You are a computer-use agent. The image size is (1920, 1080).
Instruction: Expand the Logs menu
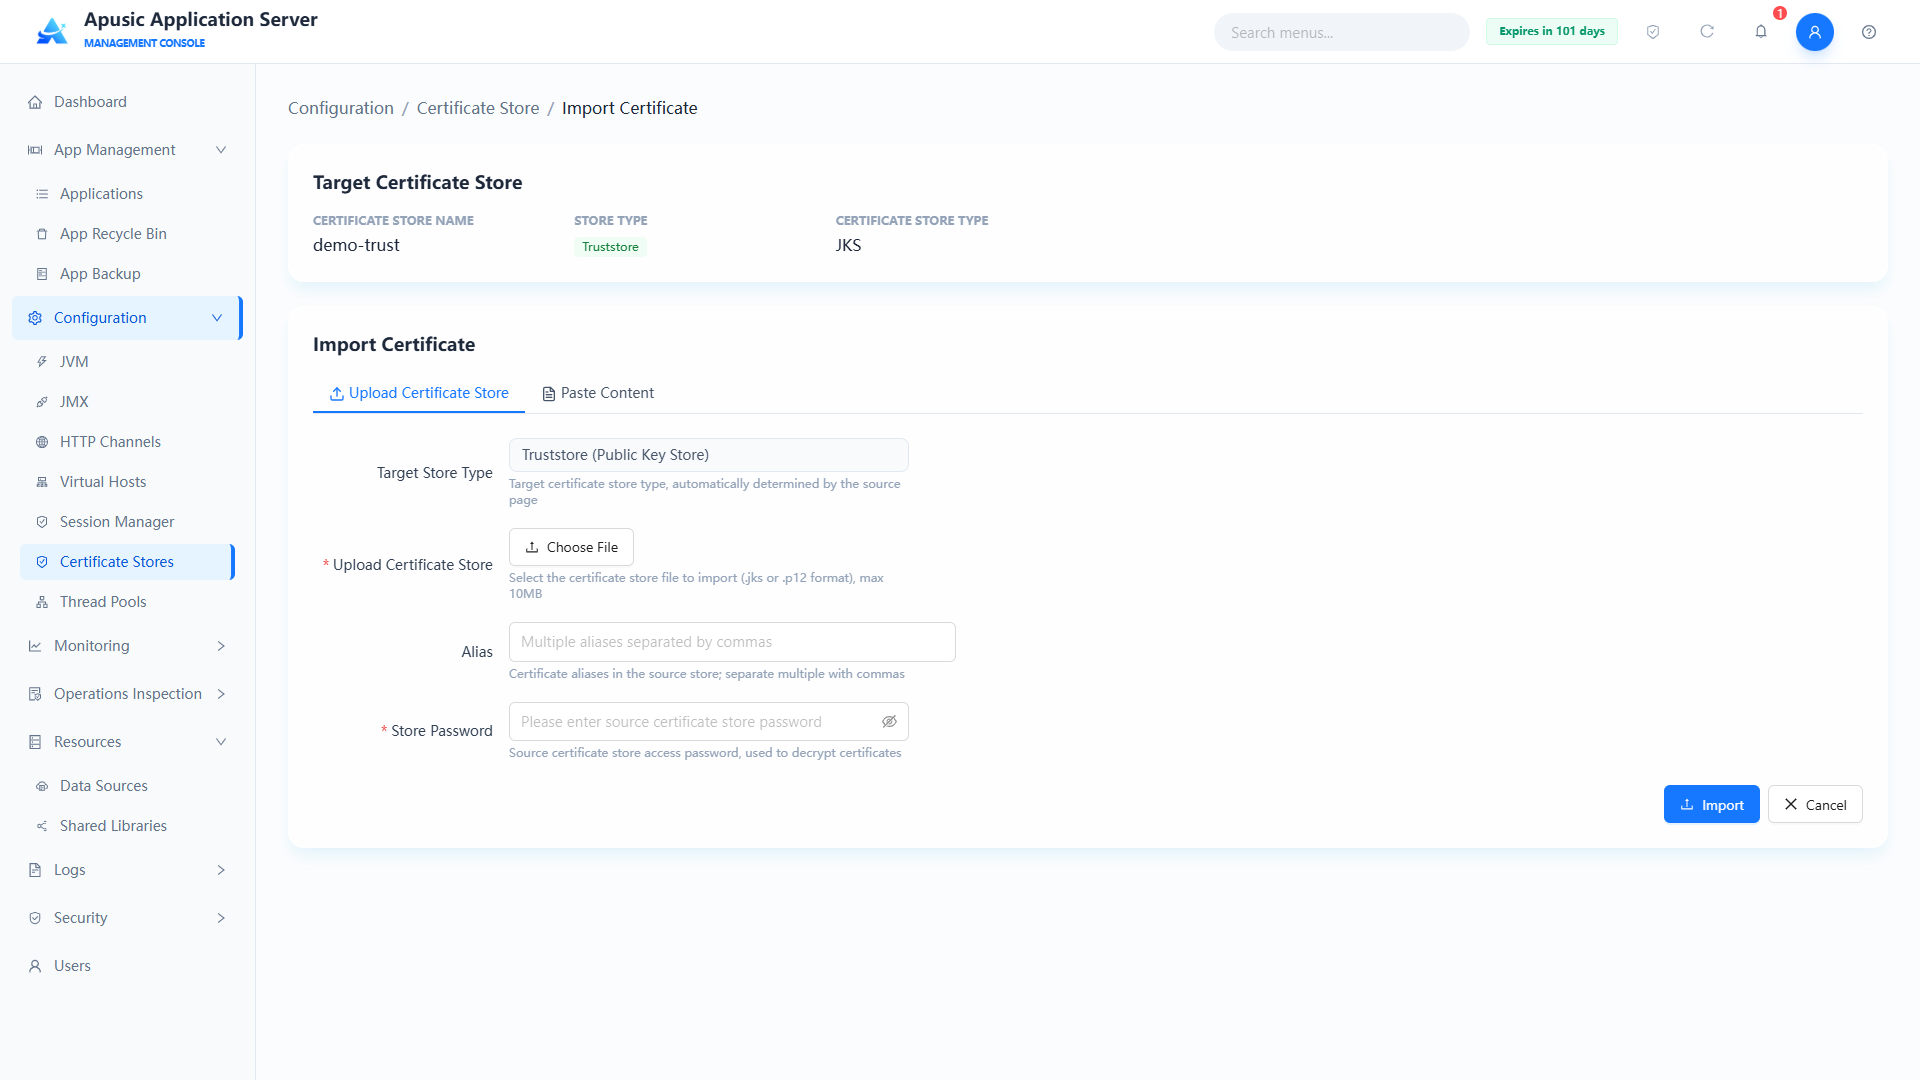128,870
